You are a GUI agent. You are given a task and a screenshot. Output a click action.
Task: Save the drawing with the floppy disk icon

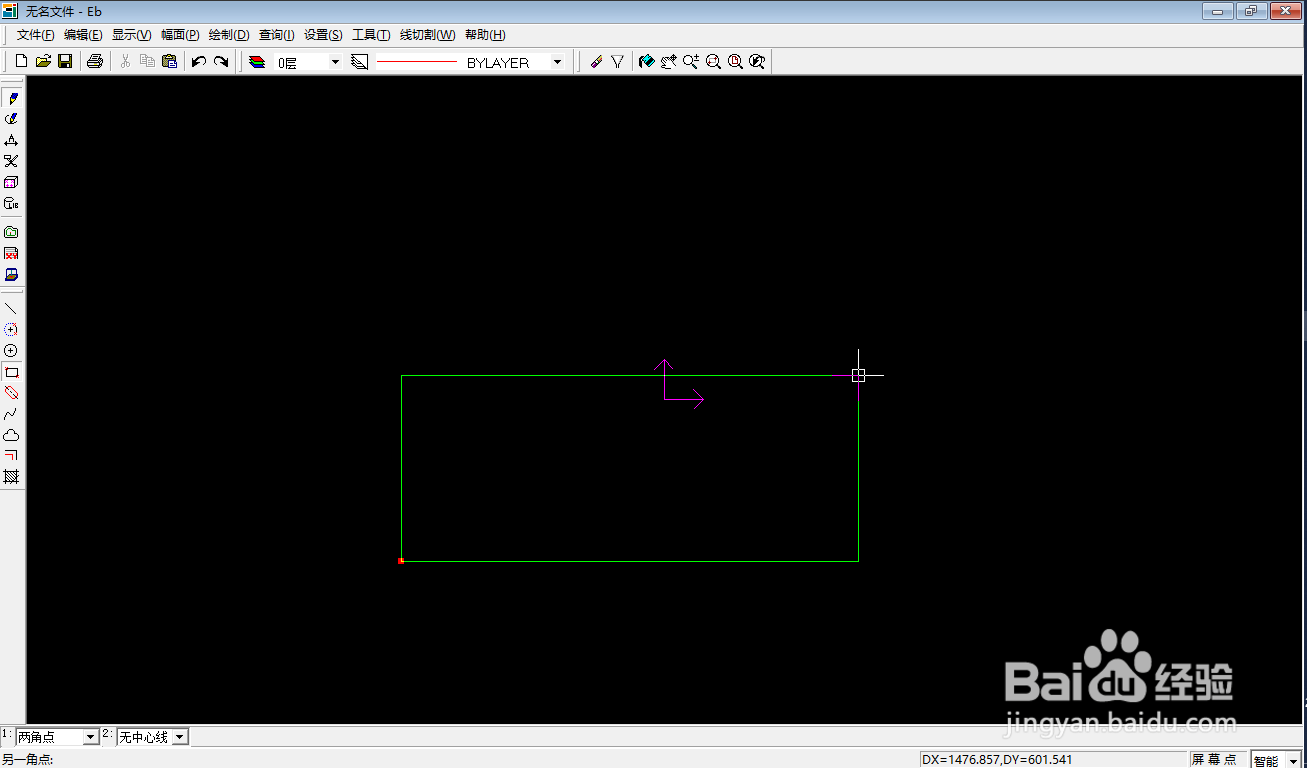65,62
